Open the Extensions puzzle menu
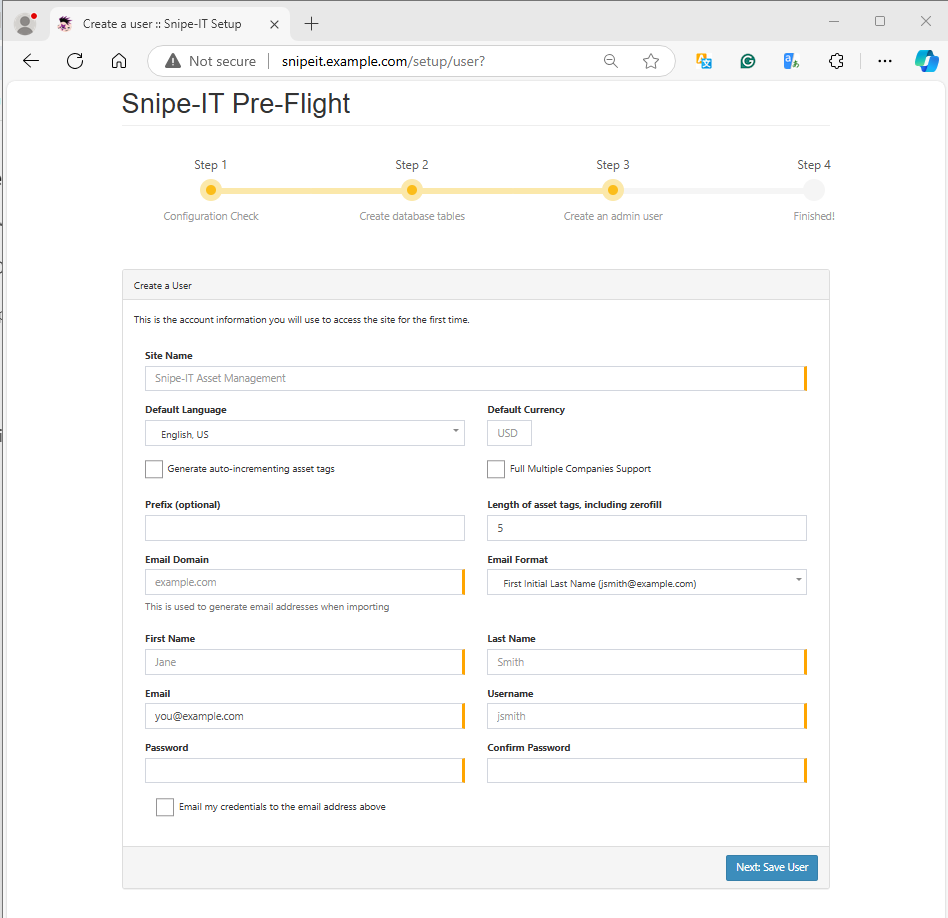 (836, 61)
